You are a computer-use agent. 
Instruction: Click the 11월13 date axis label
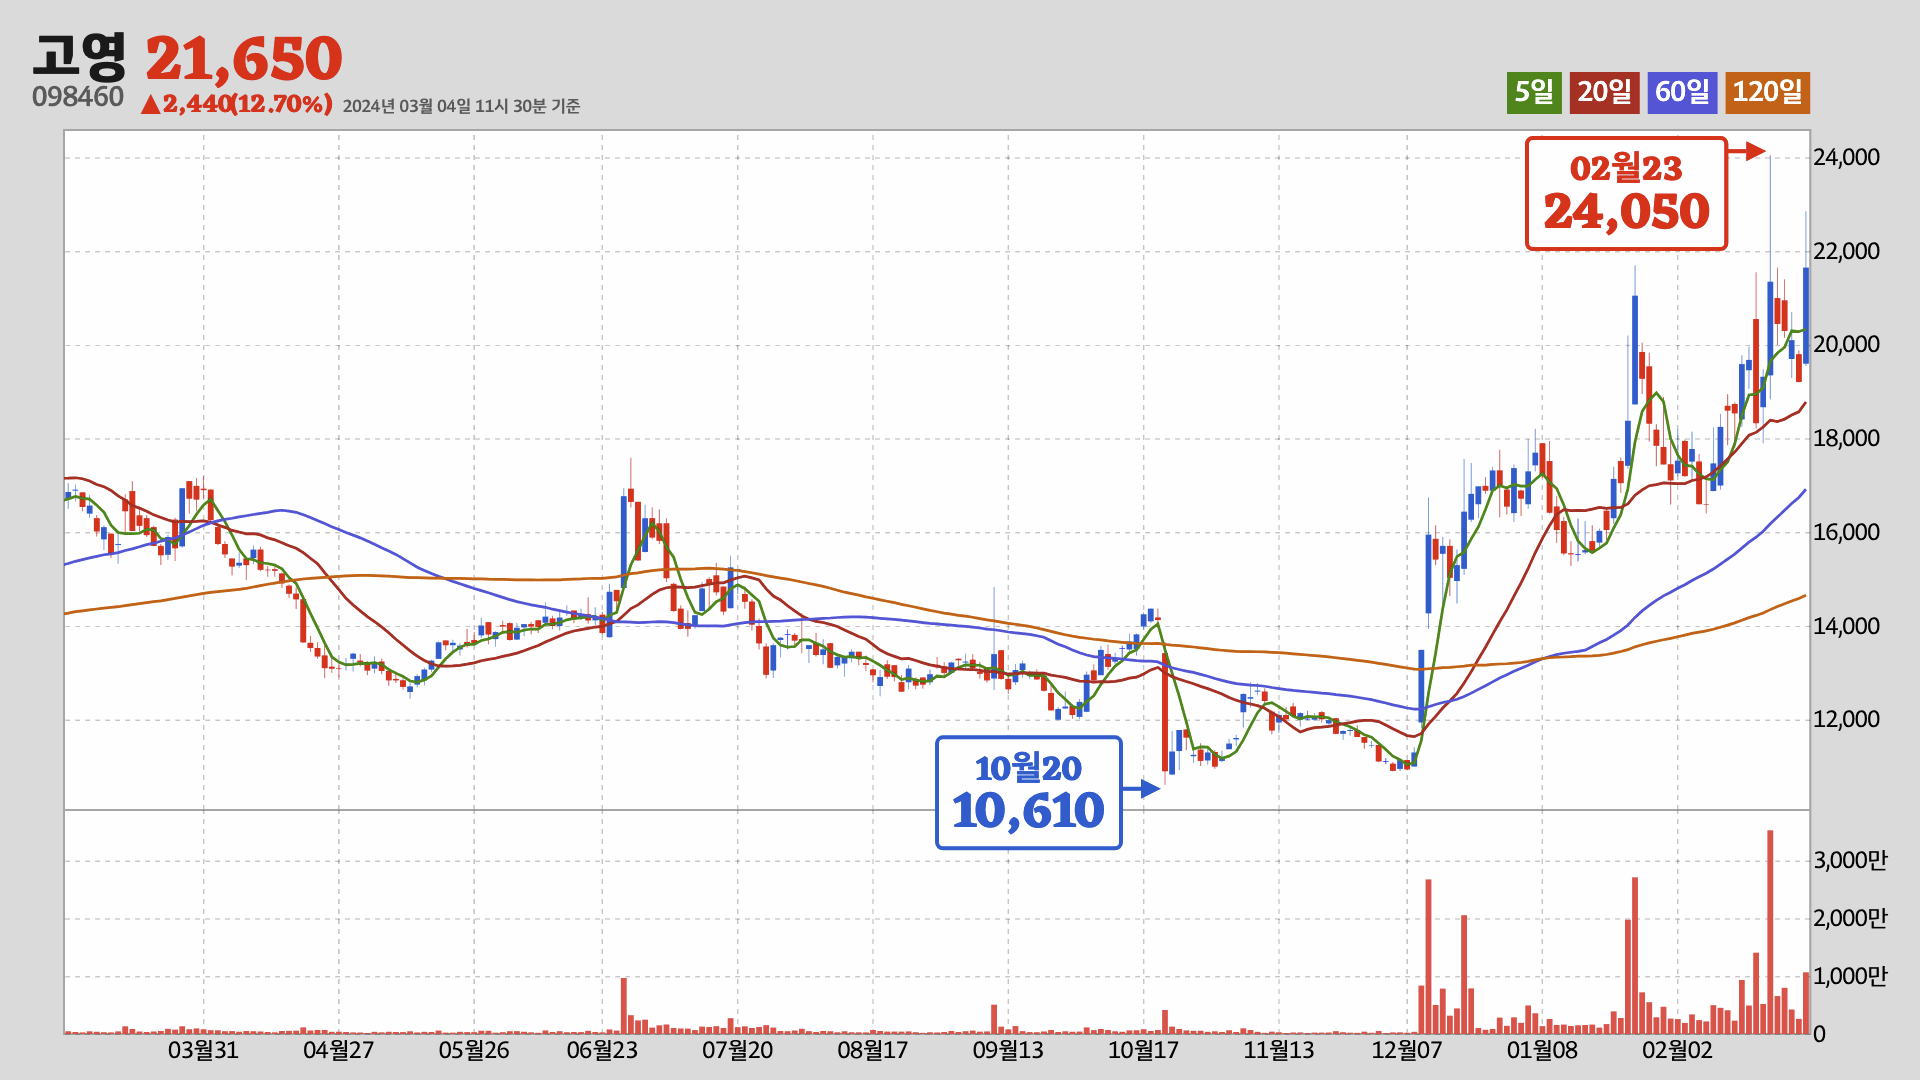pyautogui.click(x=1279, y=1050)
